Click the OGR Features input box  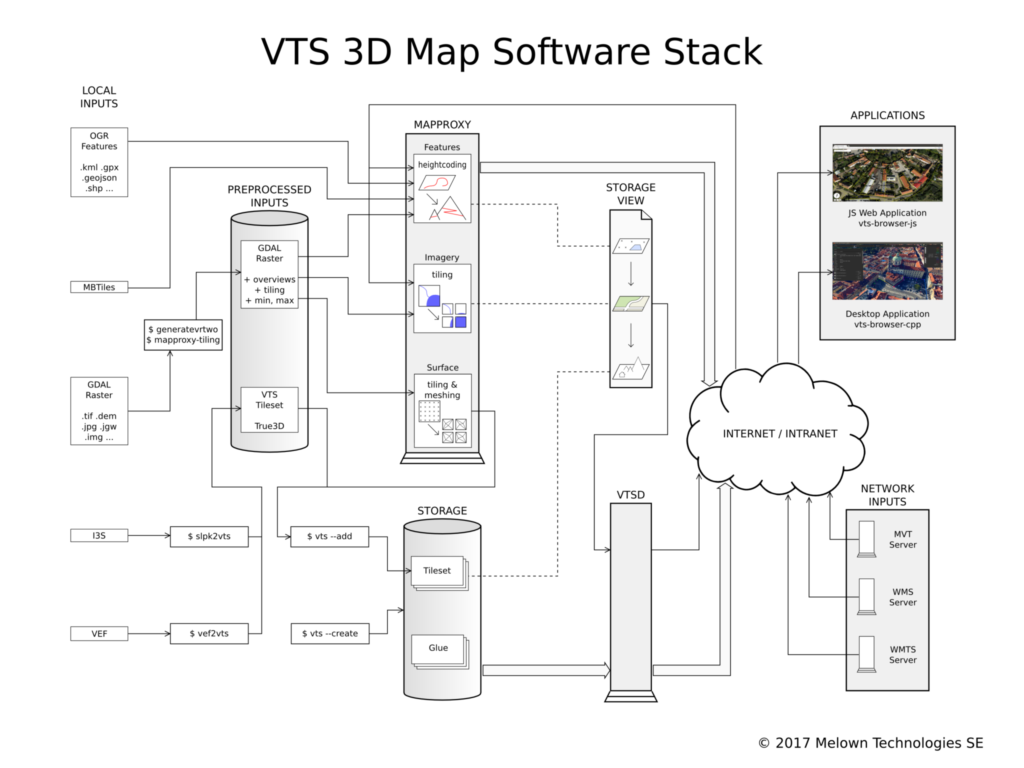click(x=99, y=162)
